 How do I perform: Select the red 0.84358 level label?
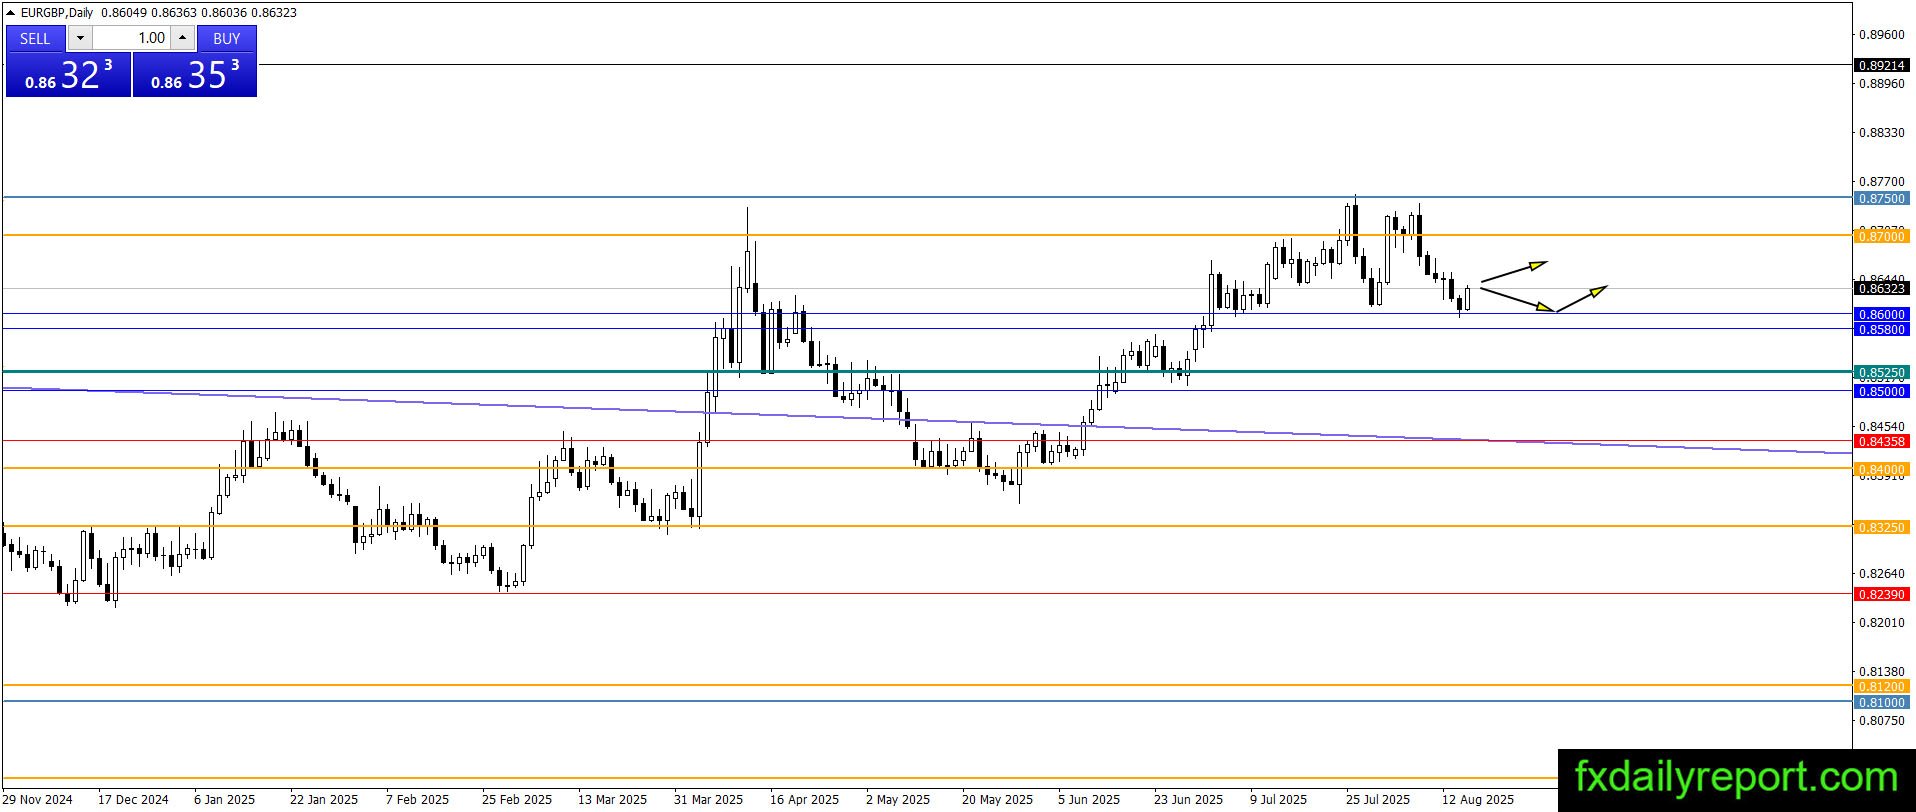(x=1881, y=441)
